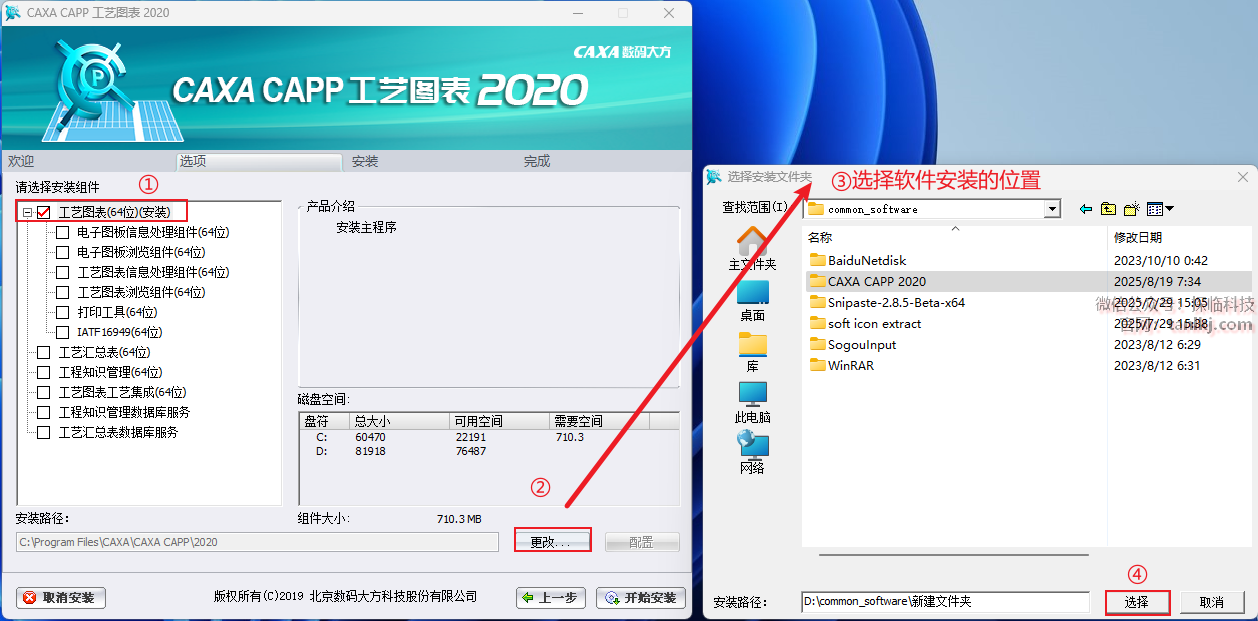The height and width of the screenshot is (621, 1258).
Task: Click the 盘符 column header
Action: tap(325, 421)
